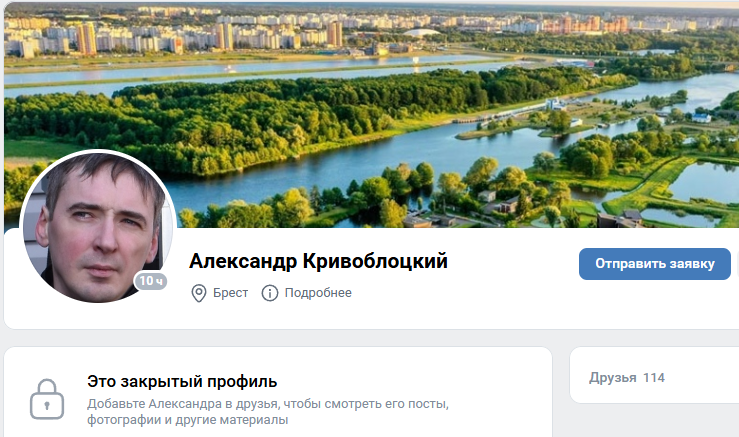Viewport: 739px width, 437px height.
Task: Open the panoramic river cover photo
Action: click(371, 115)
